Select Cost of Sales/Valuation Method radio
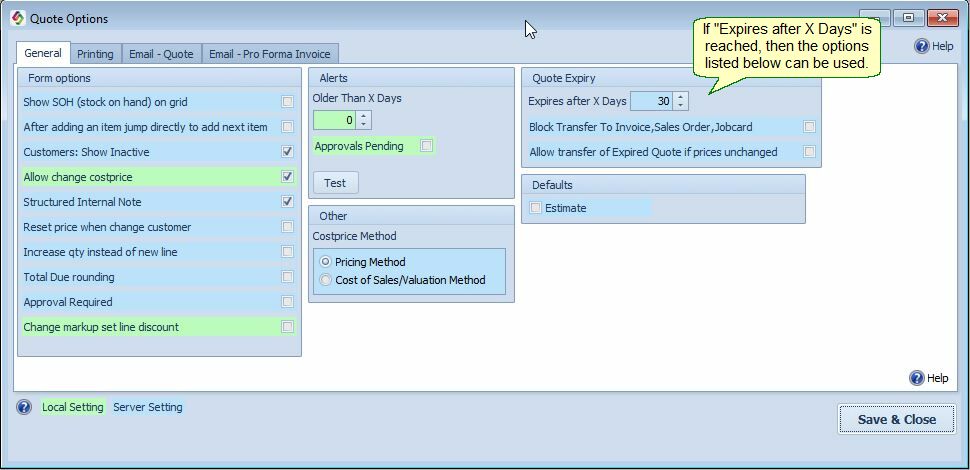Viewport: 970px width, 470px height. (325, 280)
